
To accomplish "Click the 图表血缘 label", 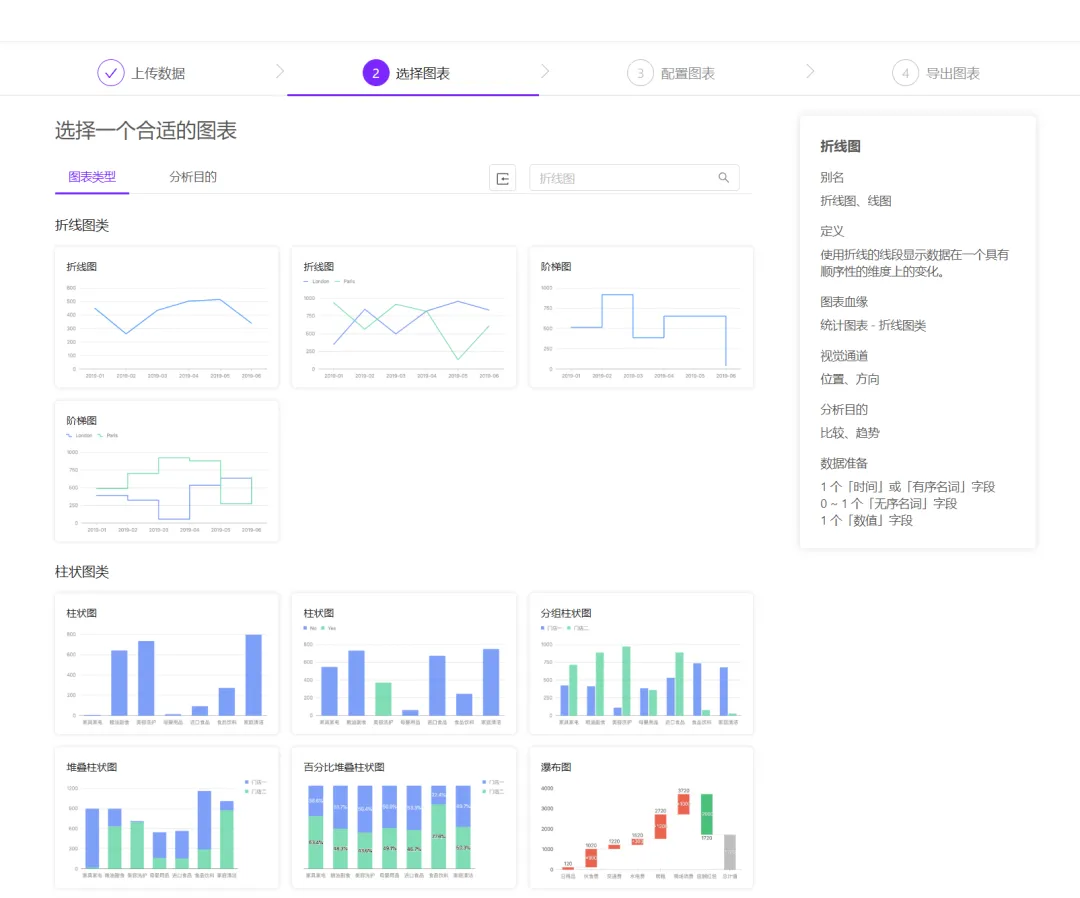I will 844,302.
